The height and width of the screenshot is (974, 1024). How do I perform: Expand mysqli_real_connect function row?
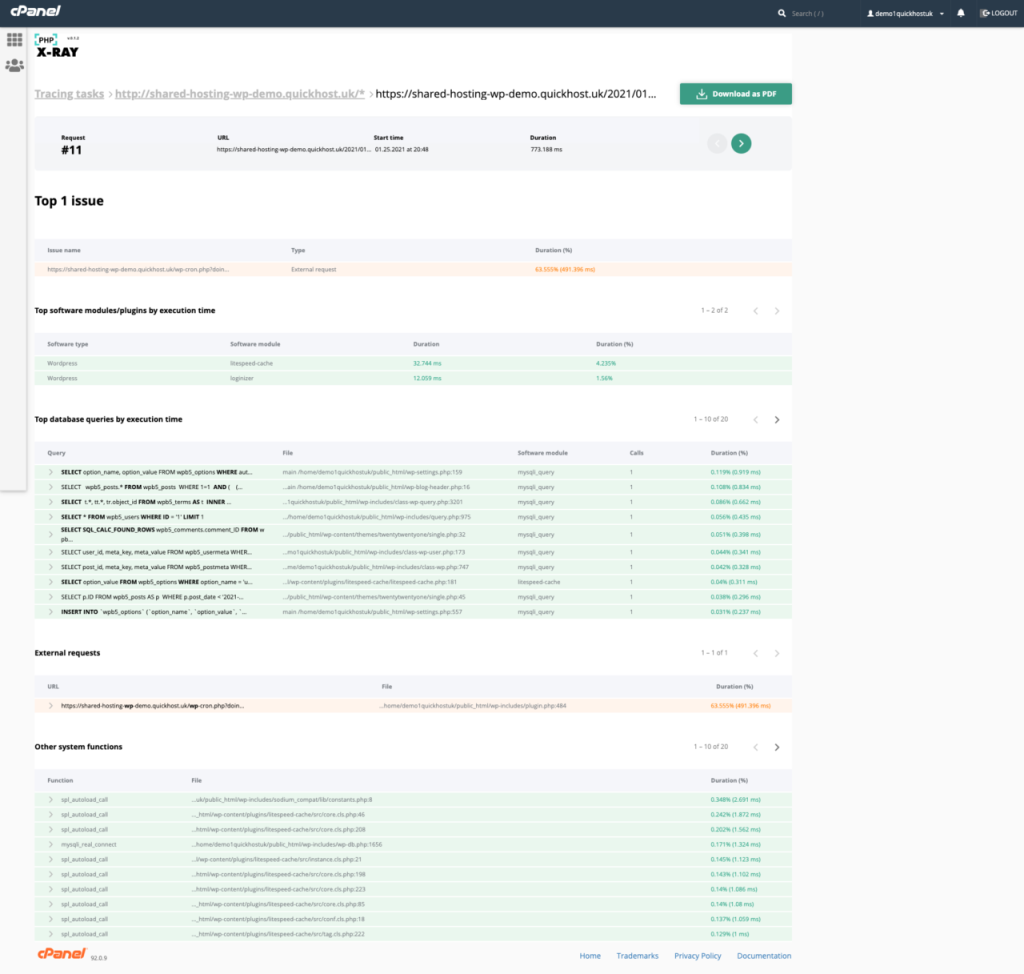(x=51, y=845)
